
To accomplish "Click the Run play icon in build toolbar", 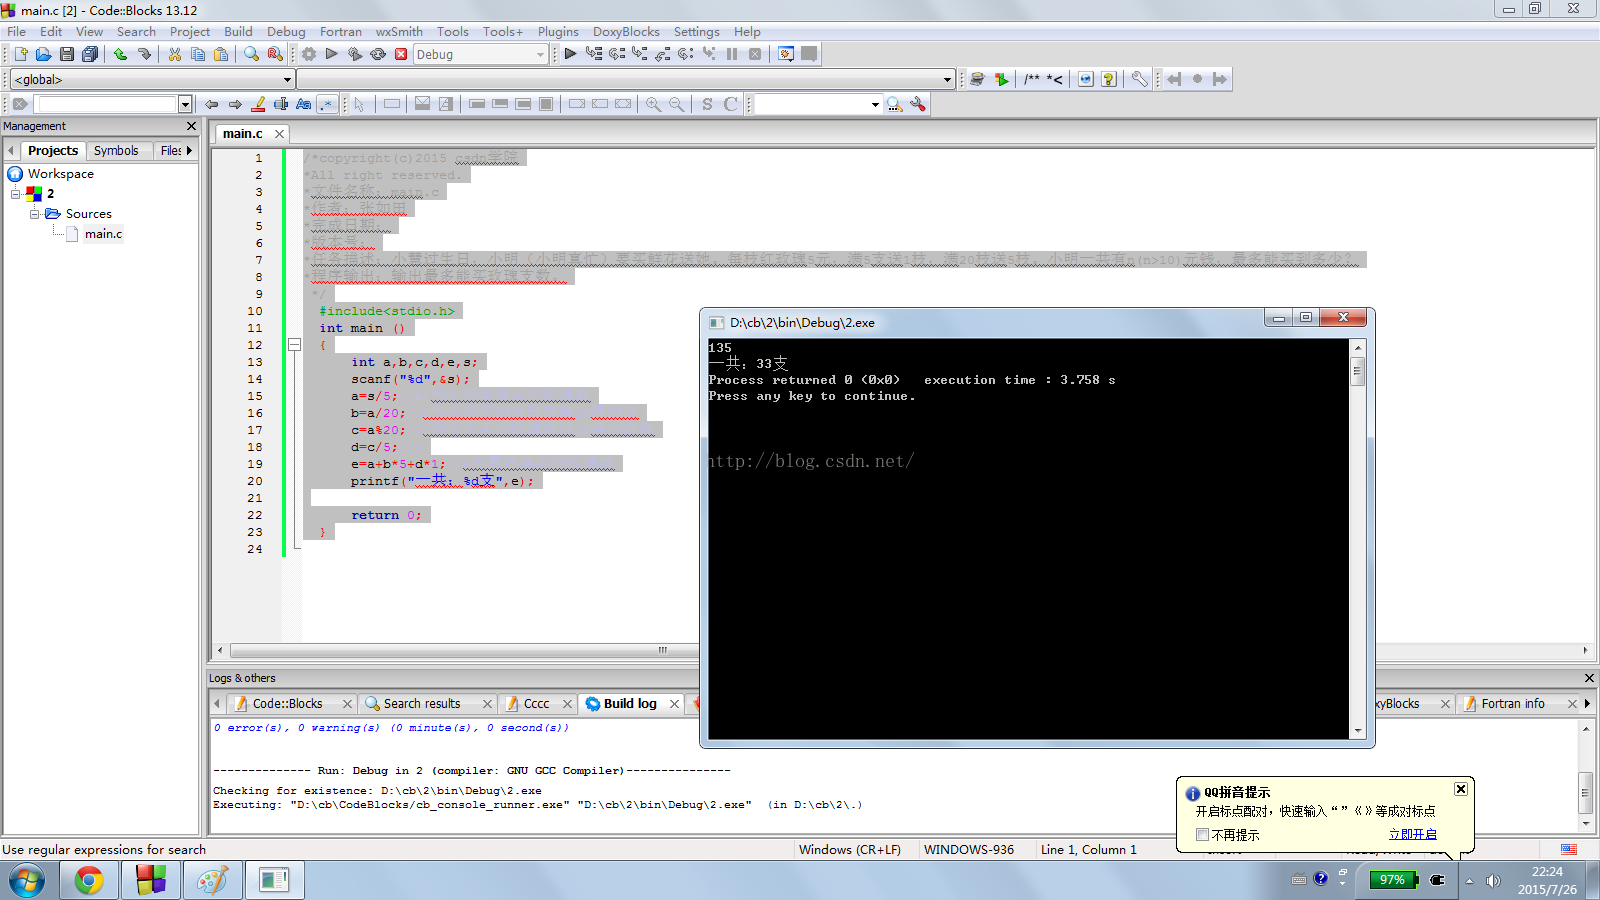I will click(332, 54).
